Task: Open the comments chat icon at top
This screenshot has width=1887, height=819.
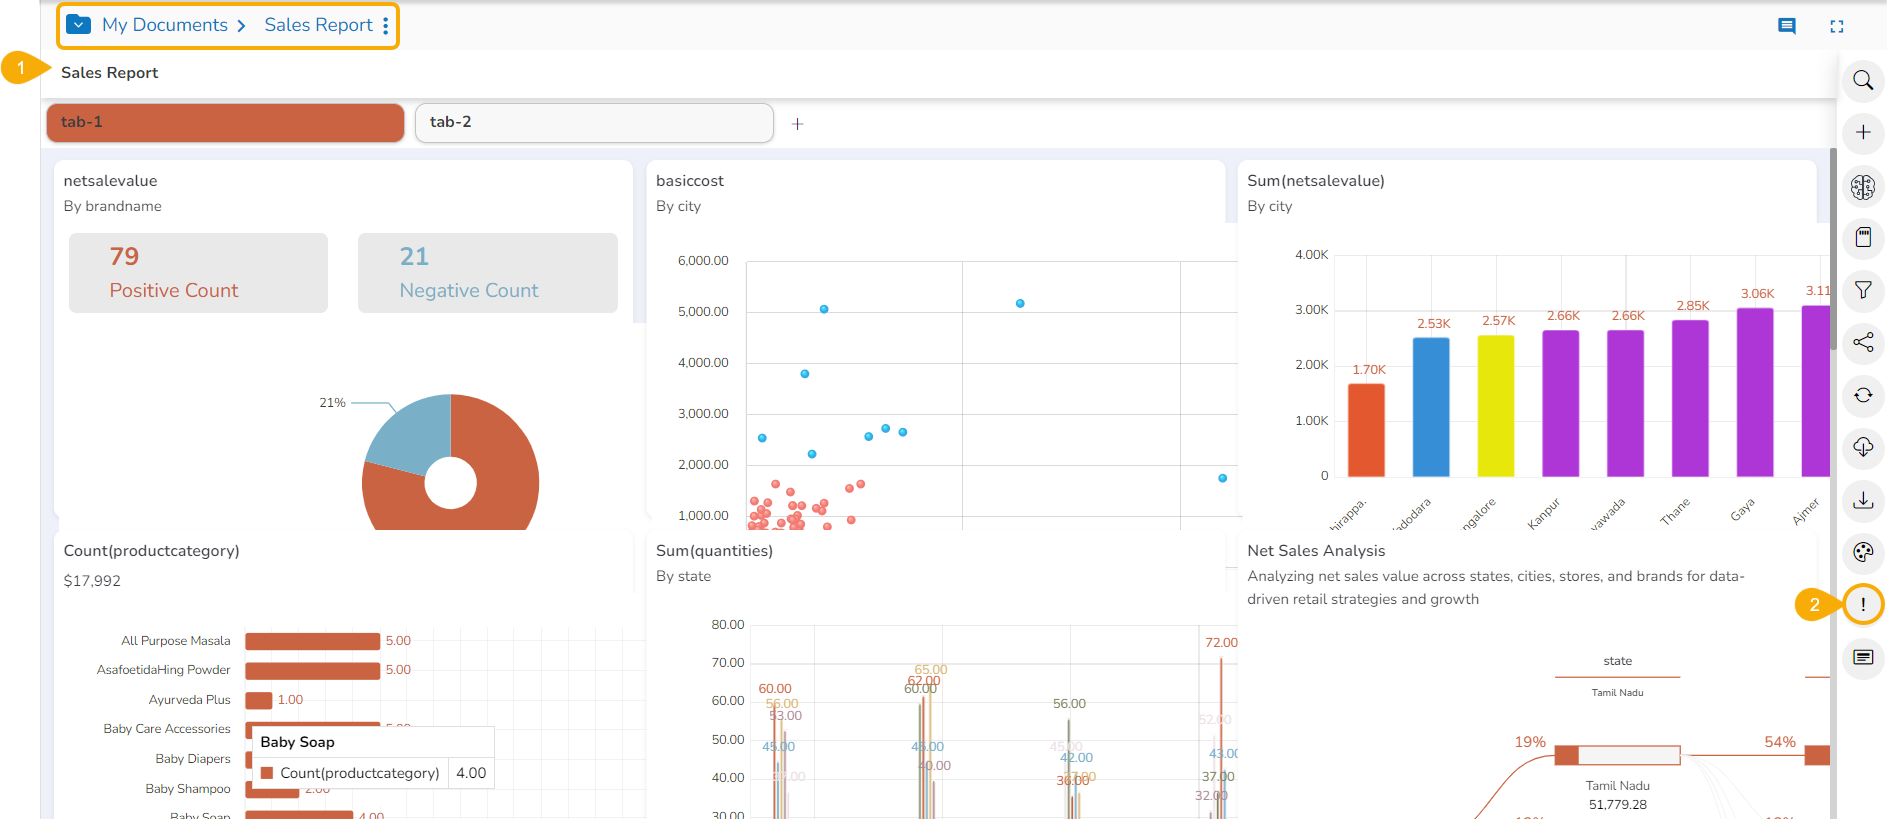Action: [1786, 26]
